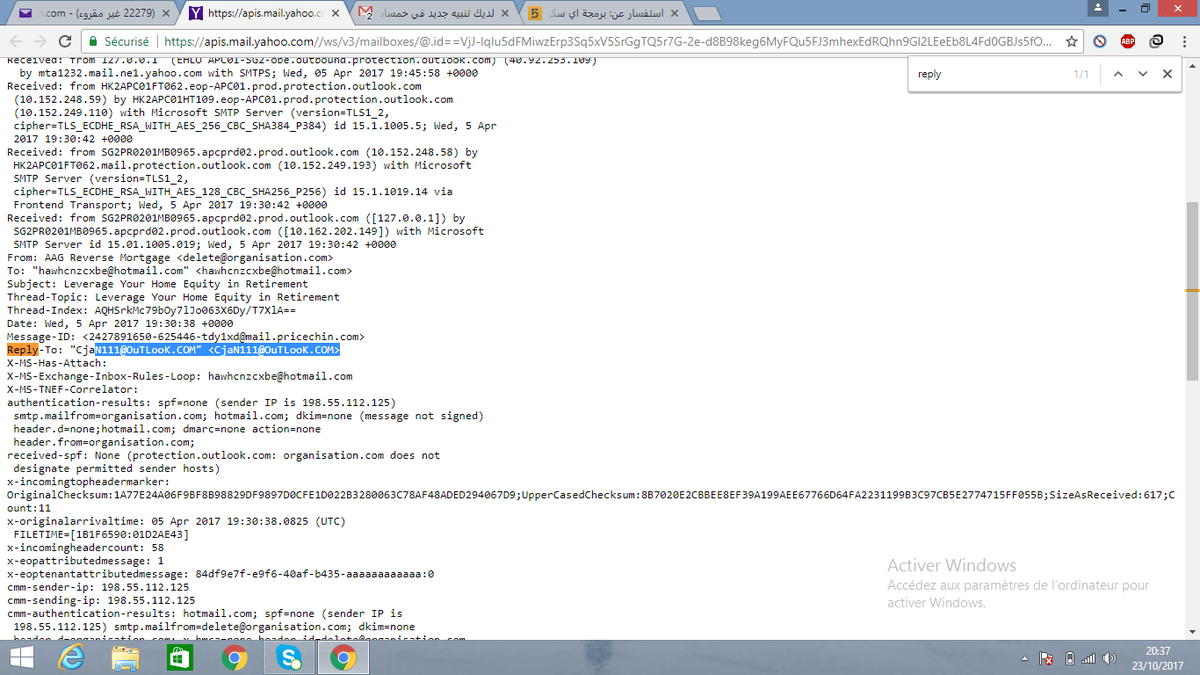Open a new browser tab

(708, 14)
